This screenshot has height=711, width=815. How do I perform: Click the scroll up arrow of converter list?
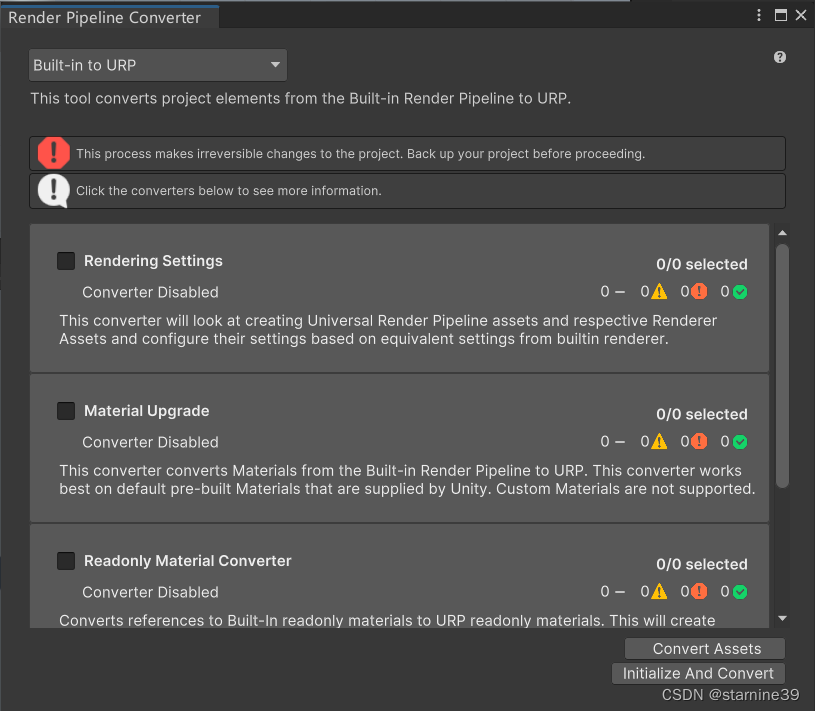coord(782,233)
